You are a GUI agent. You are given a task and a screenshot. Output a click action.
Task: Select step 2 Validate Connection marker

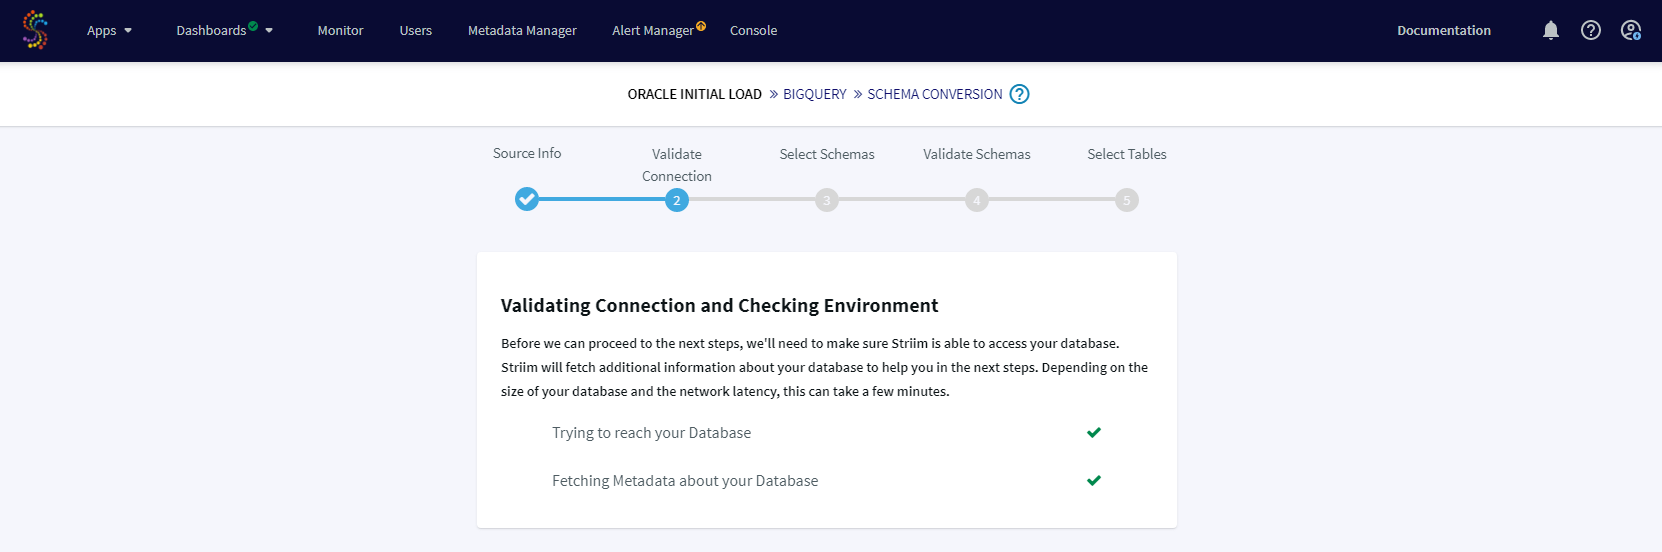click(677, 200)
